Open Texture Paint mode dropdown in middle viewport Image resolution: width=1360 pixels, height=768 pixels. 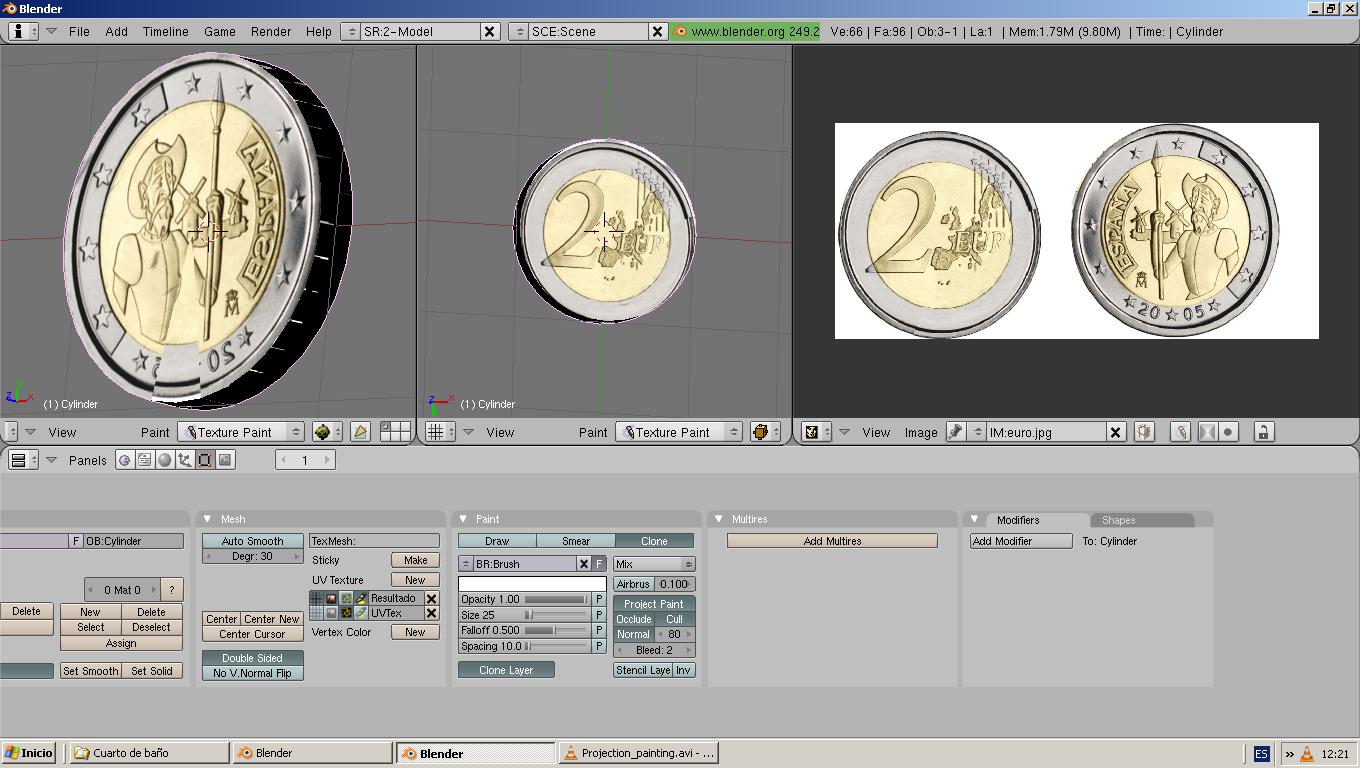pos(679,432)
